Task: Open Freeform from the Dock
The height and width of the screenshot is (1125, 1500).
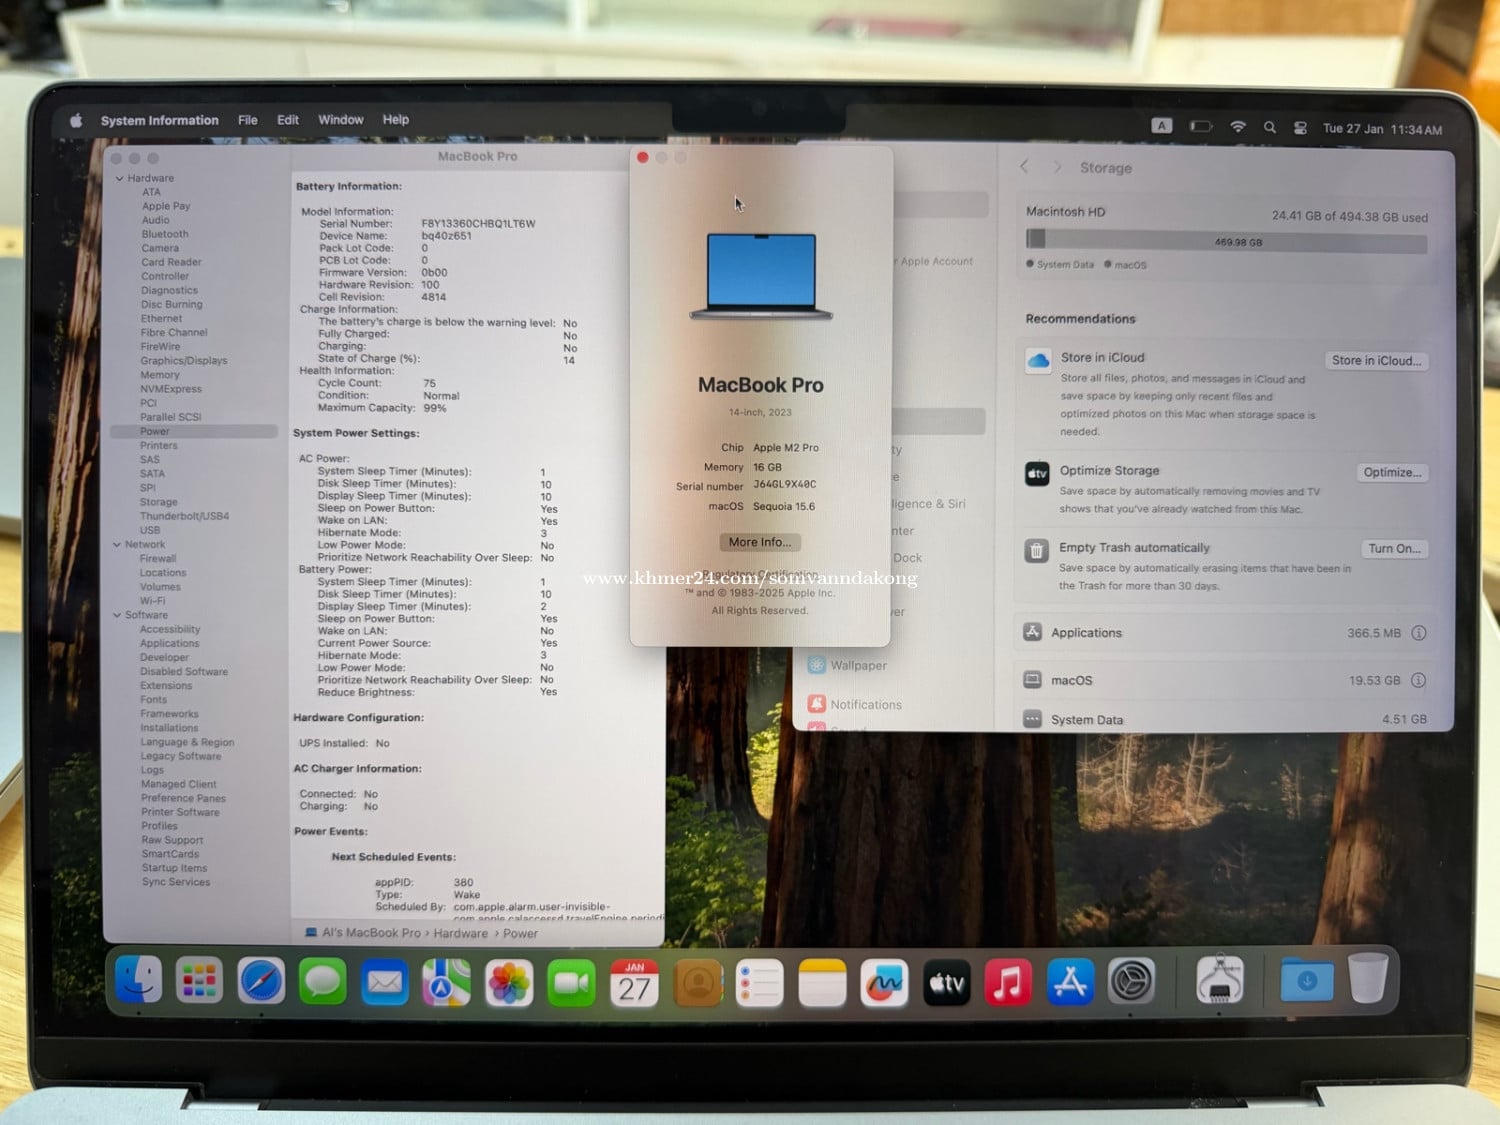Action: pyautogui.click(x=884, y=983)
